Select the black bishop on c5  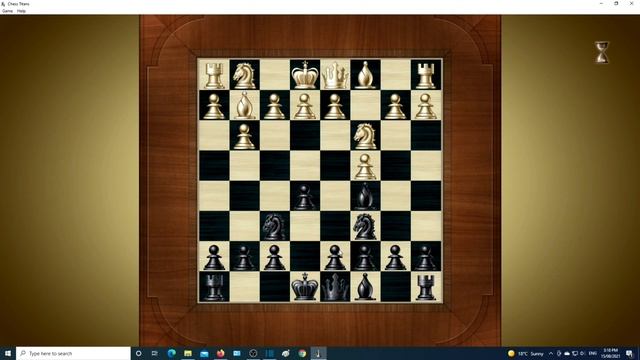(365, 197)
